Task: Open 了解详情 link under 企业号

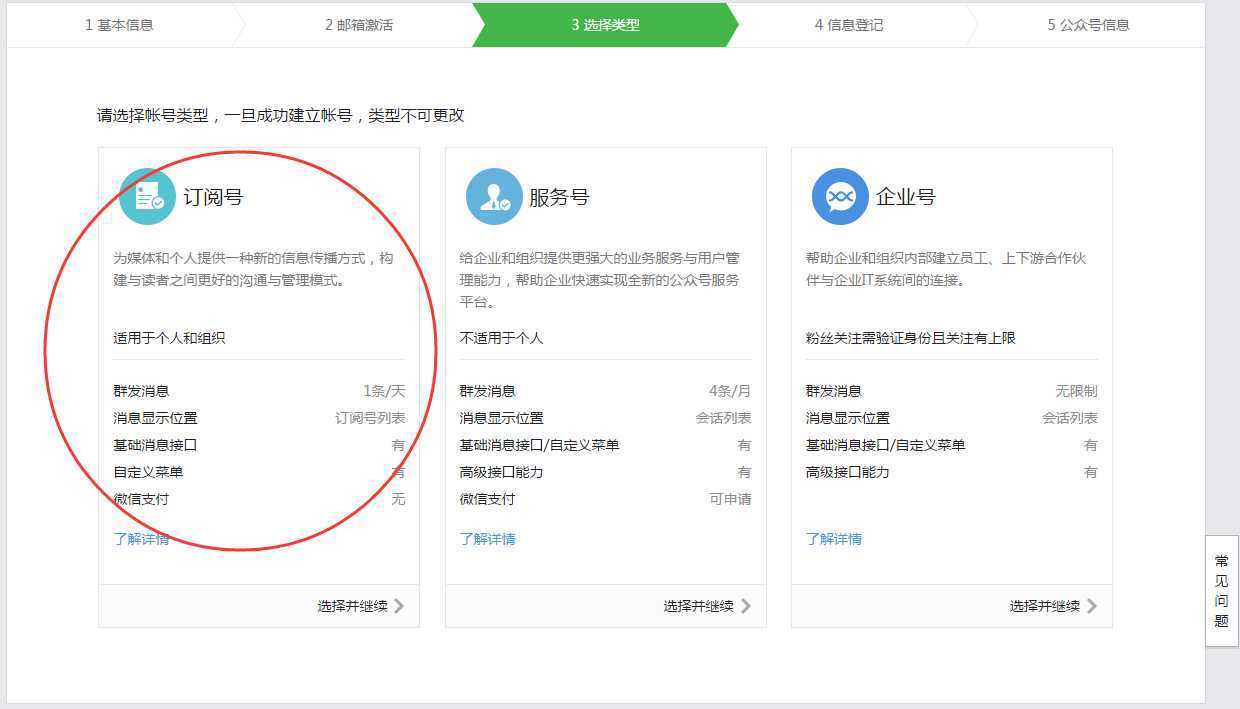Action: (x=835, y=538)
